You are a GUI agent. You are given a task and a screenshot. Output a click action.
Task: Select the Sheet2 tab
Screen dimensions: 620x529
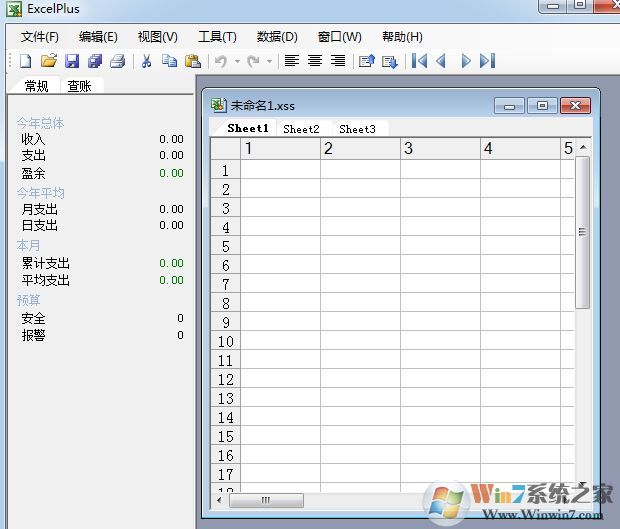(x=301, y=129)
